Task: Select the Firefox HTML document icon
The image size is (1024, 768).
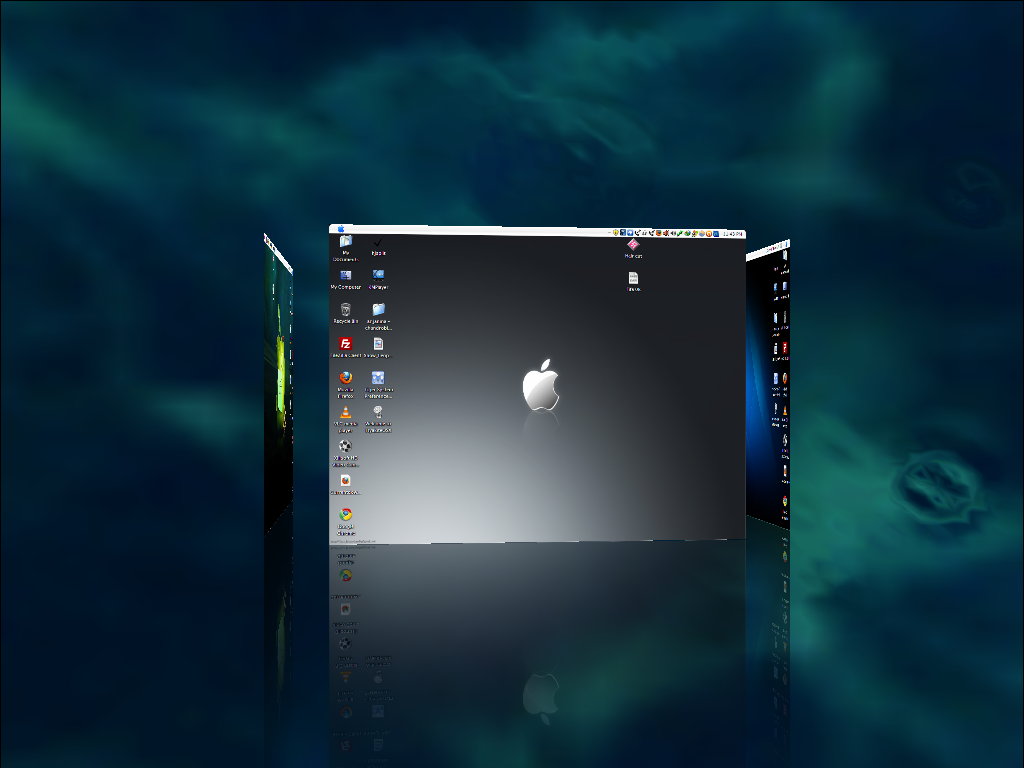Action: pyautogui.click(x=345, y=480)
